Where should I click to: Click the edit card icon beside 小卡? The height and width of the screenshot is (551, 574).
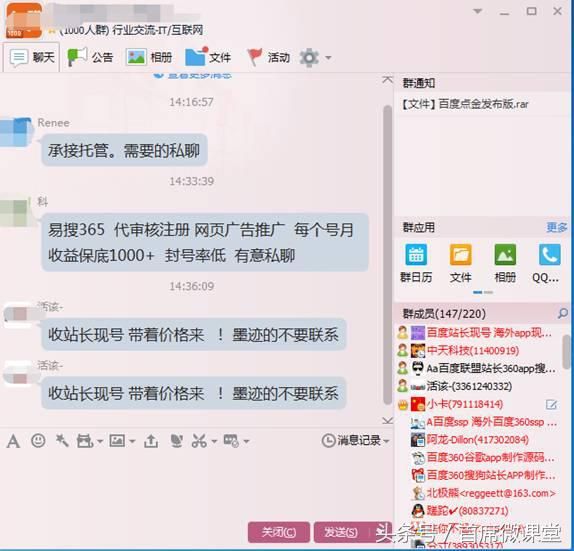pos(551,404)
